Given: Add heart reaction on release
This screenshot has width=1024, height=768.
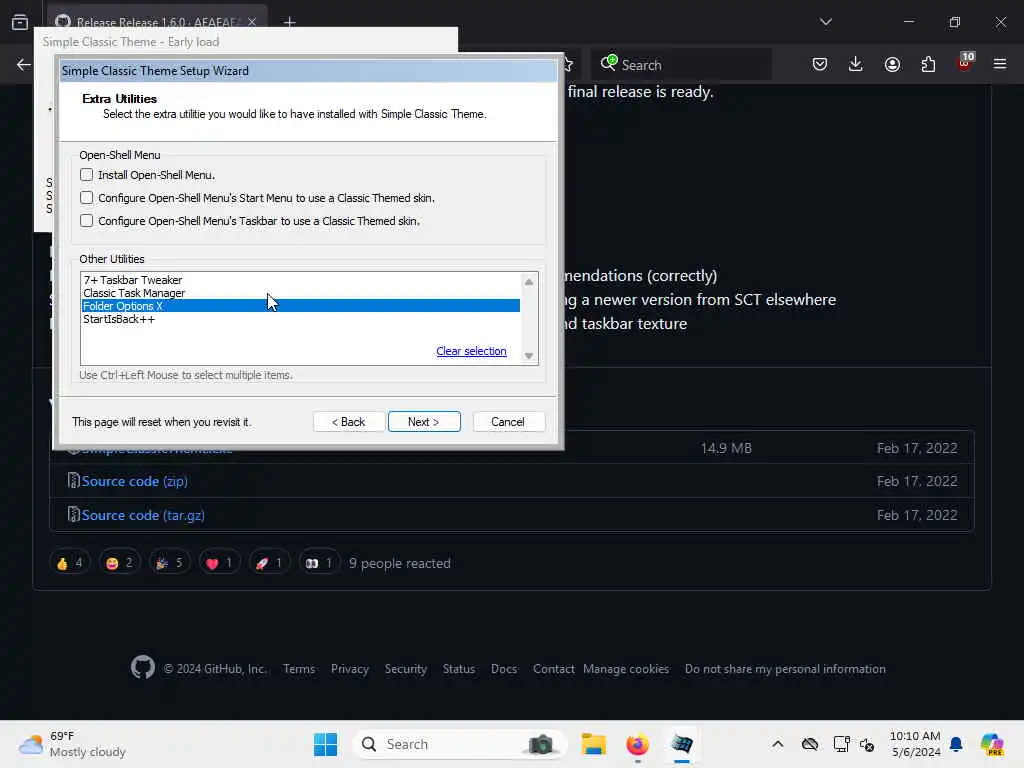Looking at the screenshot, I should [x=219, y=563].
